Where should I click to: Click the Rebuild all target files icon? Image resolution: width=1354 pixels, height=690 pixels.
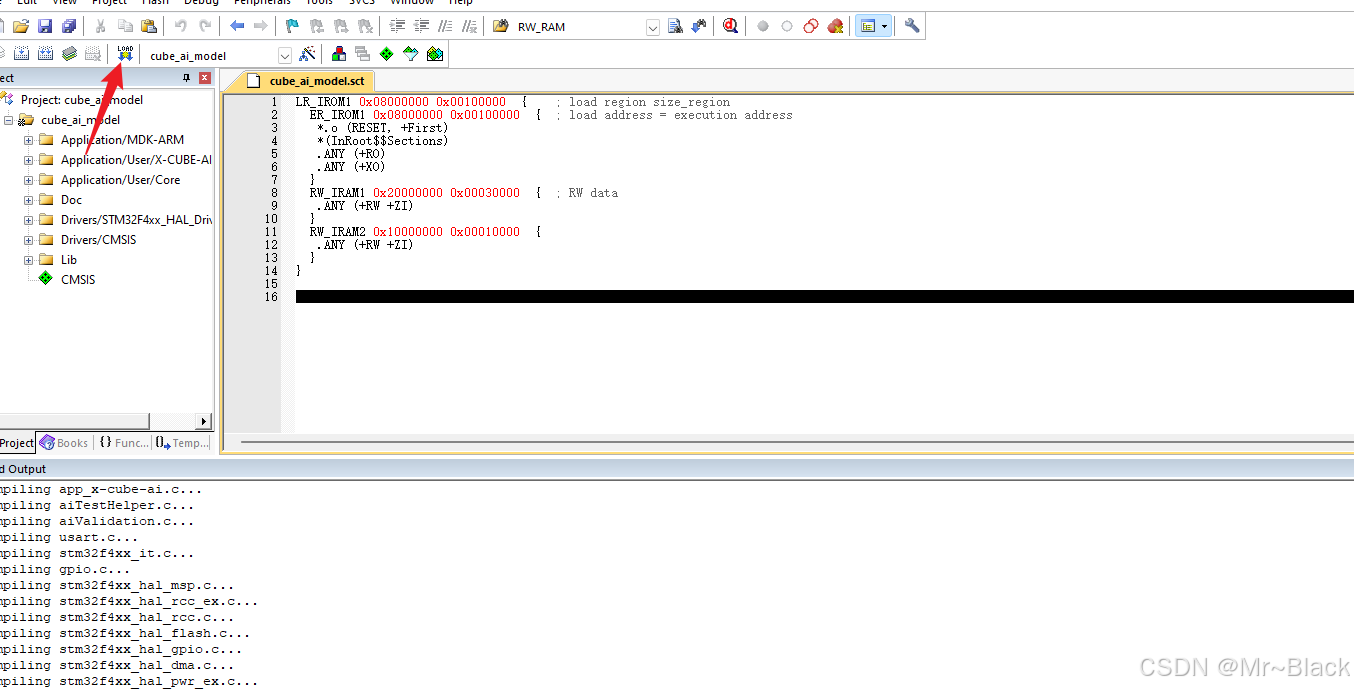tap(45, 54)
